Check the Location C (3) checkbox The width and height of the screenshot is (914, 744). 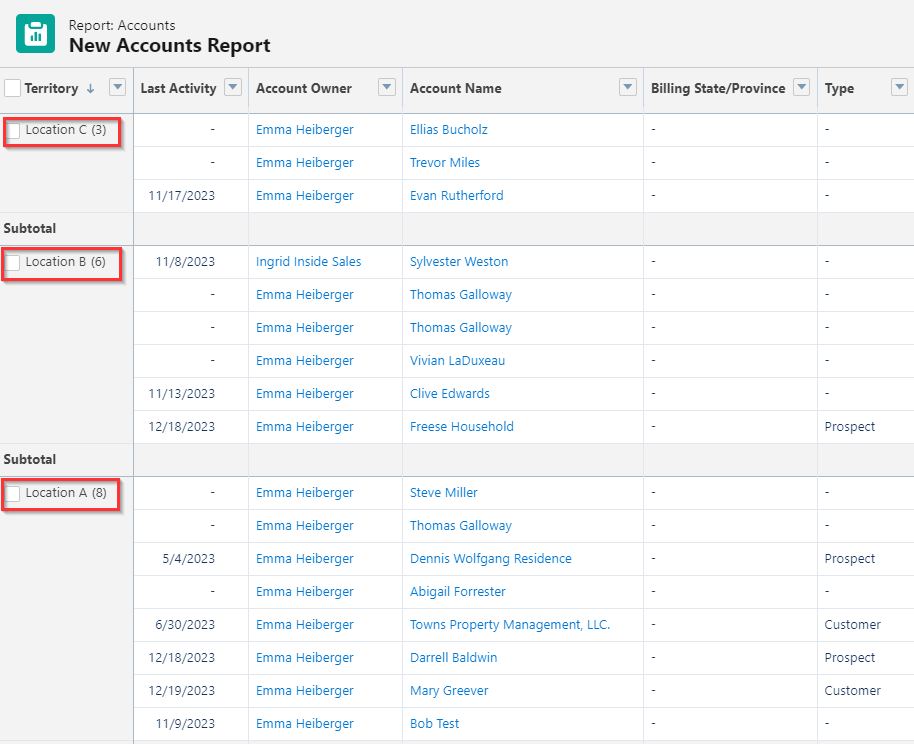pyautogui.click(x=13, y=131)
